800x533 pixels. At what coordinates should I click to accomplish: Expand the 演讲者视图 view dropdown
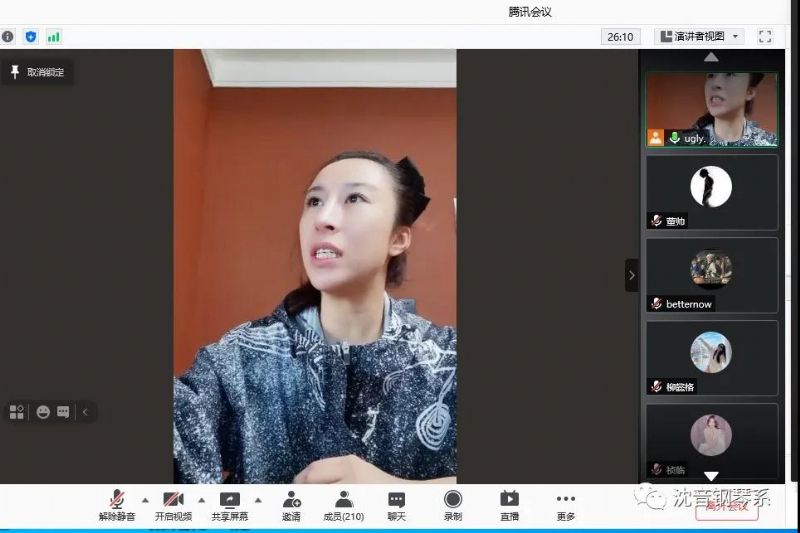[x=700, y=36]
